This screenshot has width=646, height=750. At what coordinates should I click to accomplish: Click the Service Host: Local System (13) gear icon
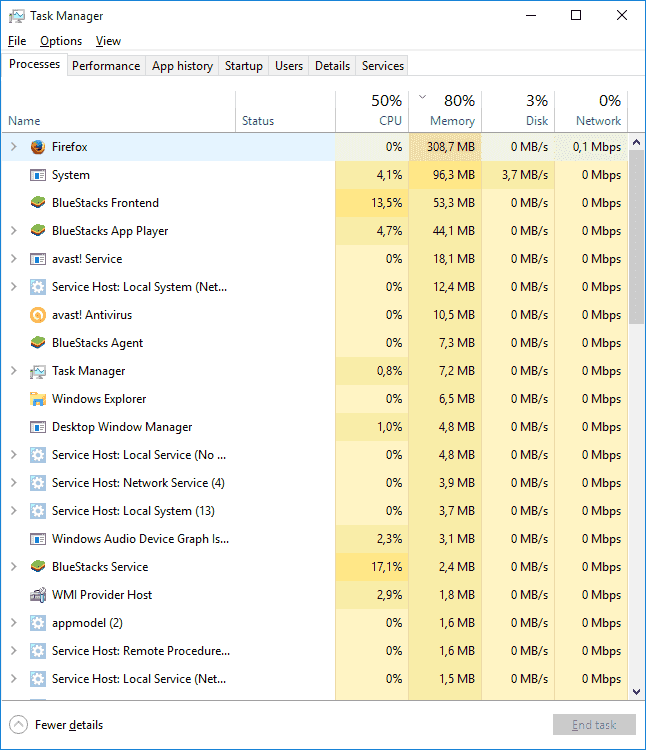click(x=38, y=511)
